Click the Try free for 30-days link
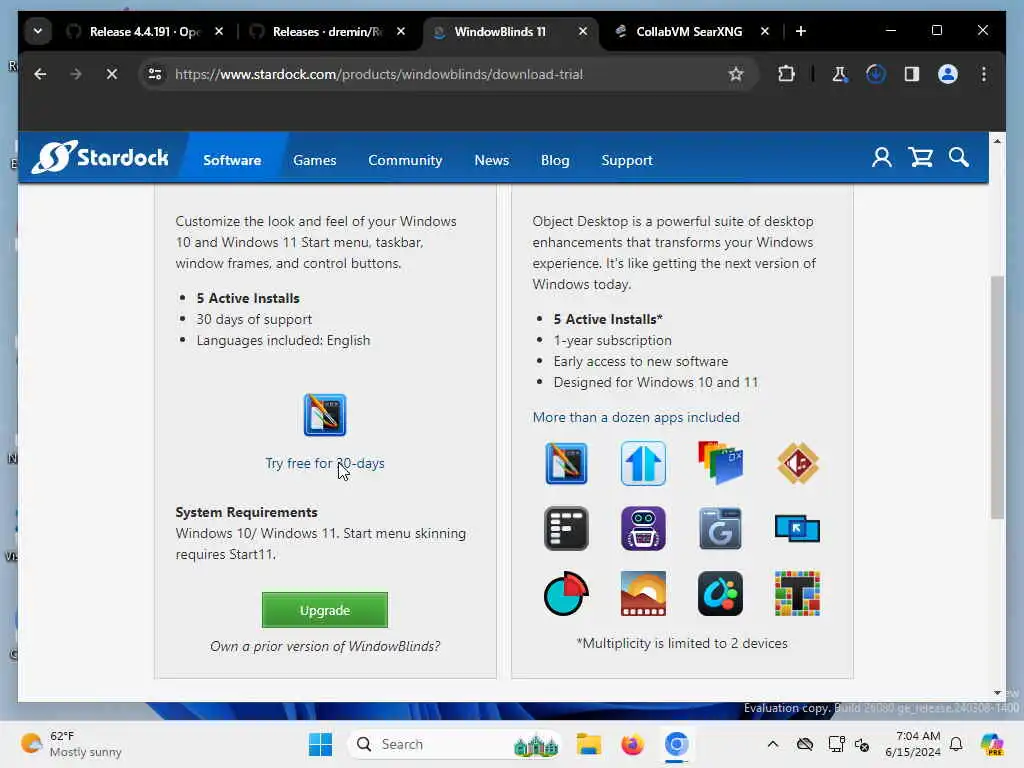 click(x=325, y=463)
